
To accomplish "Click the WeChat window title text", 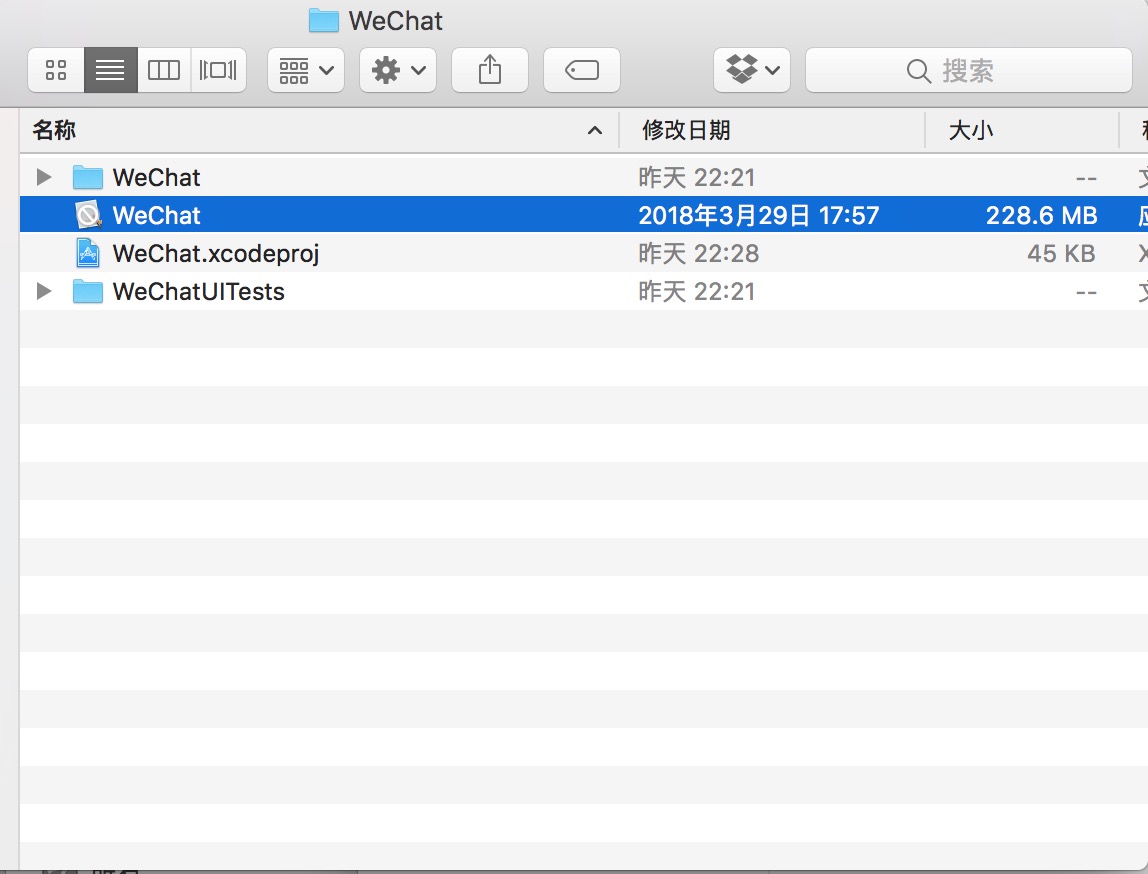I will tap(395, 20).
